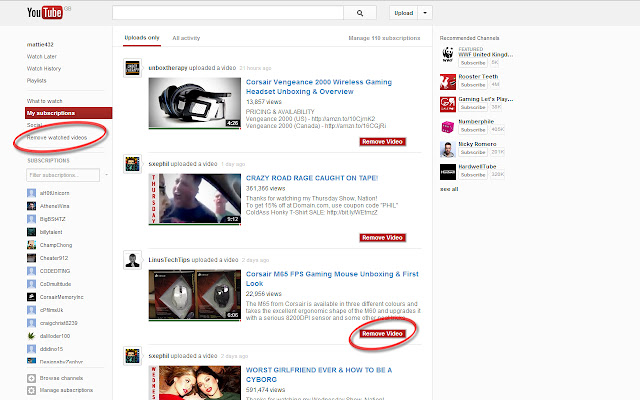Open the dailloder100 leaf avatar icon
Image resolution: width=640 pixels, height=400 pixels.
tap(31, 336)
